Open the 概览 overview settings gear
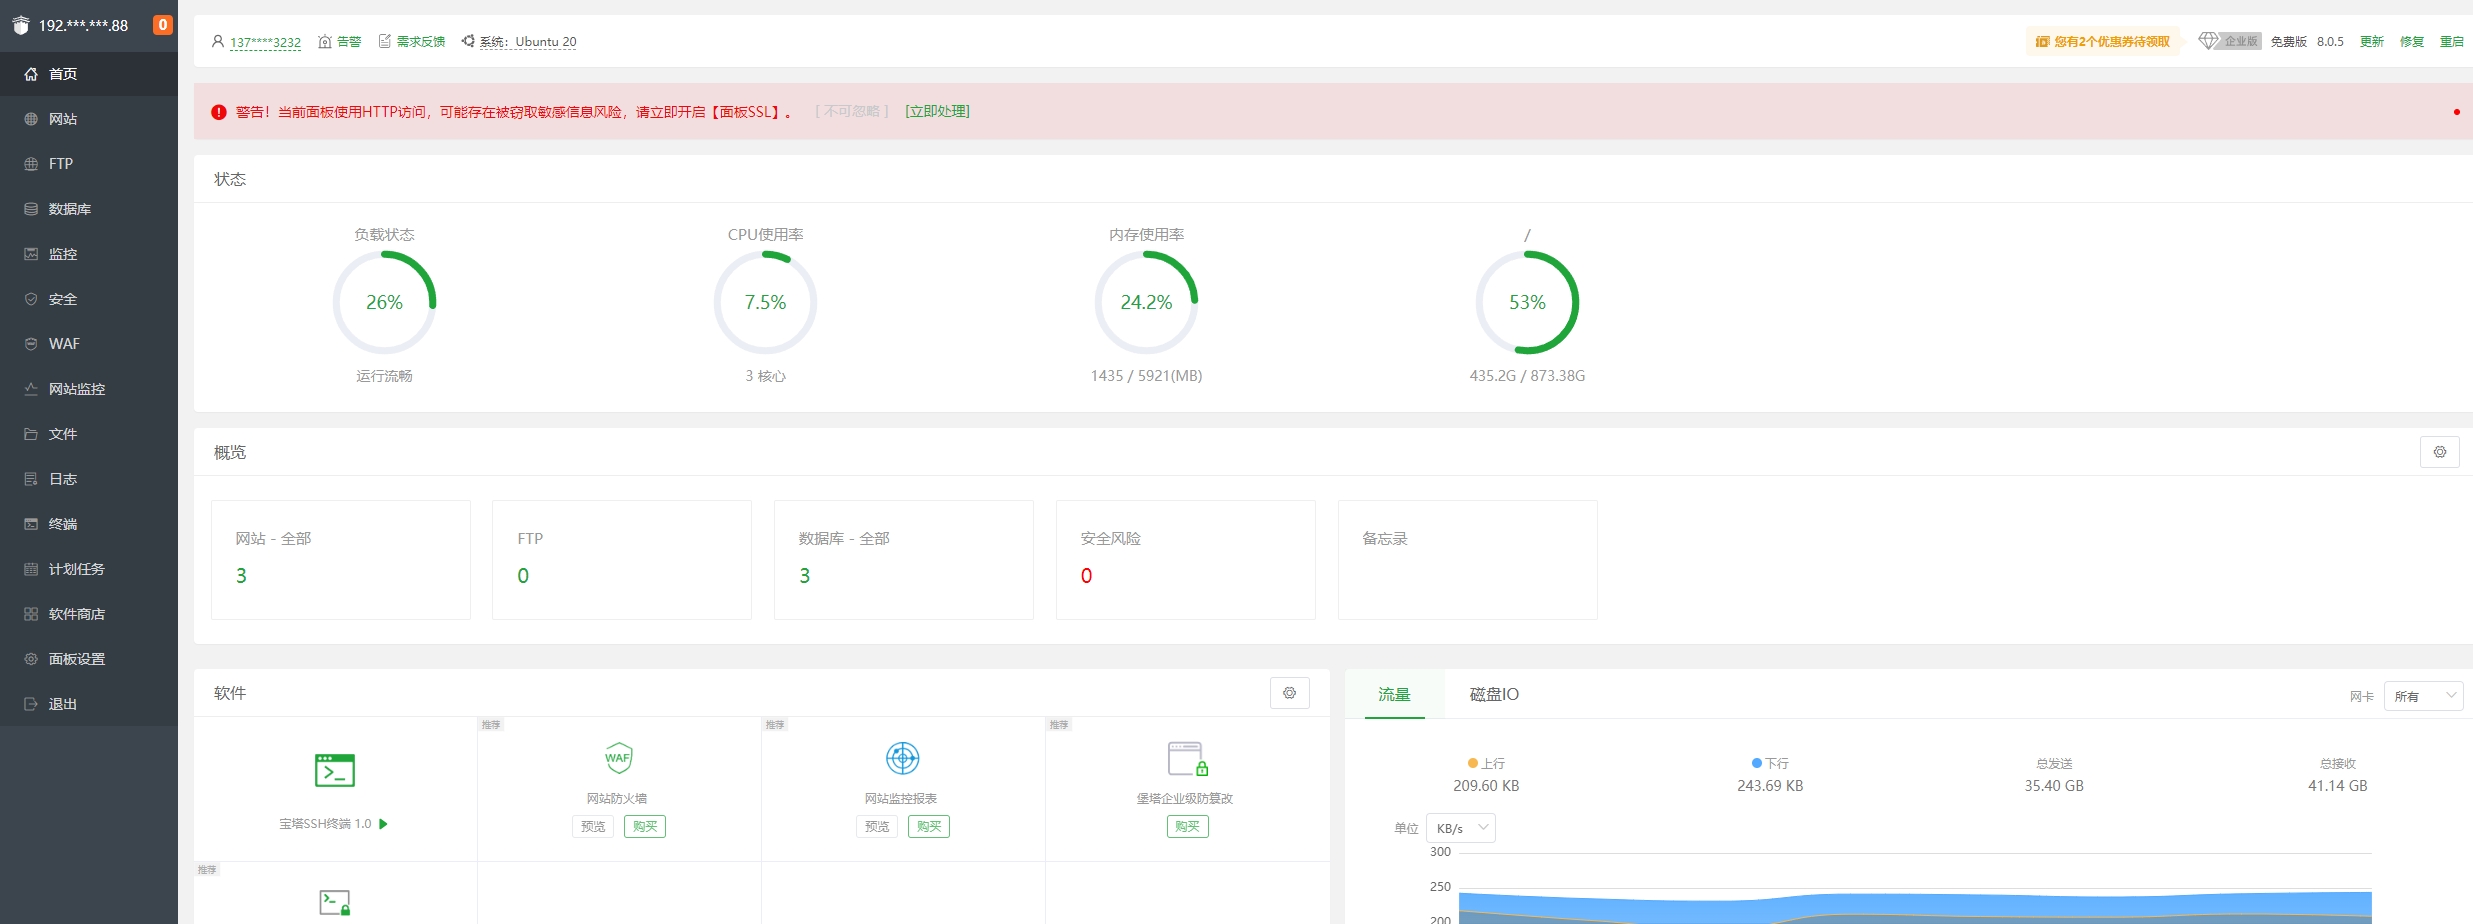 [x=2440, y=452]
